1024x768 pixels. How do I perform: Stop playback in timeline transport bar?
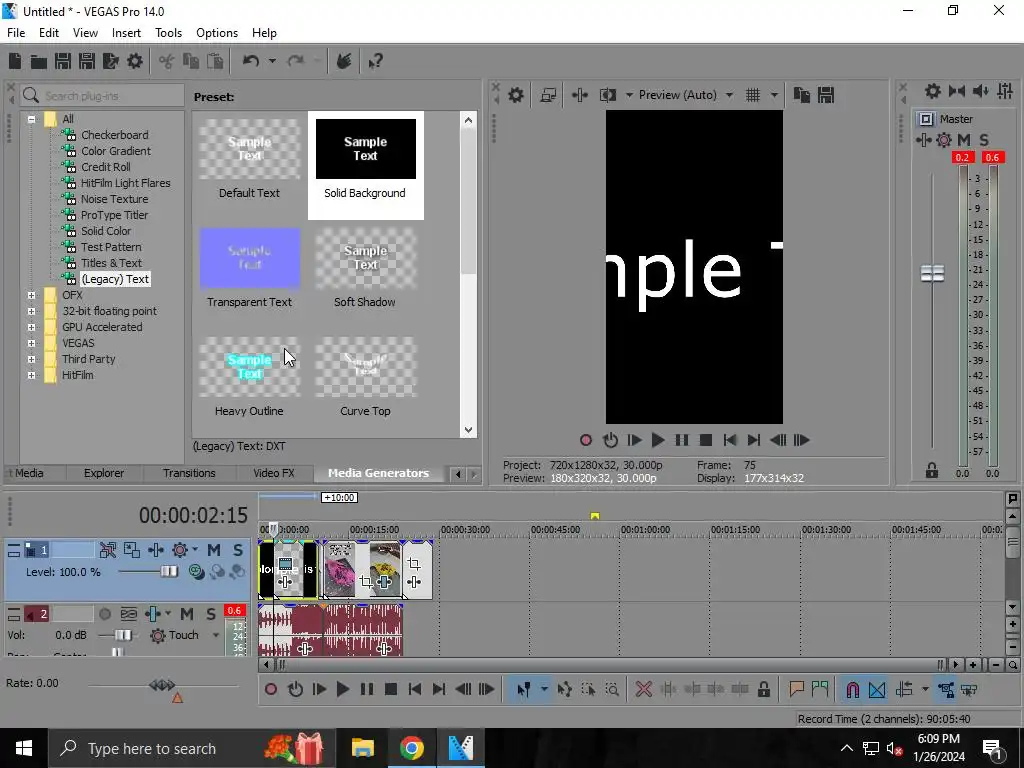[391, 689]
